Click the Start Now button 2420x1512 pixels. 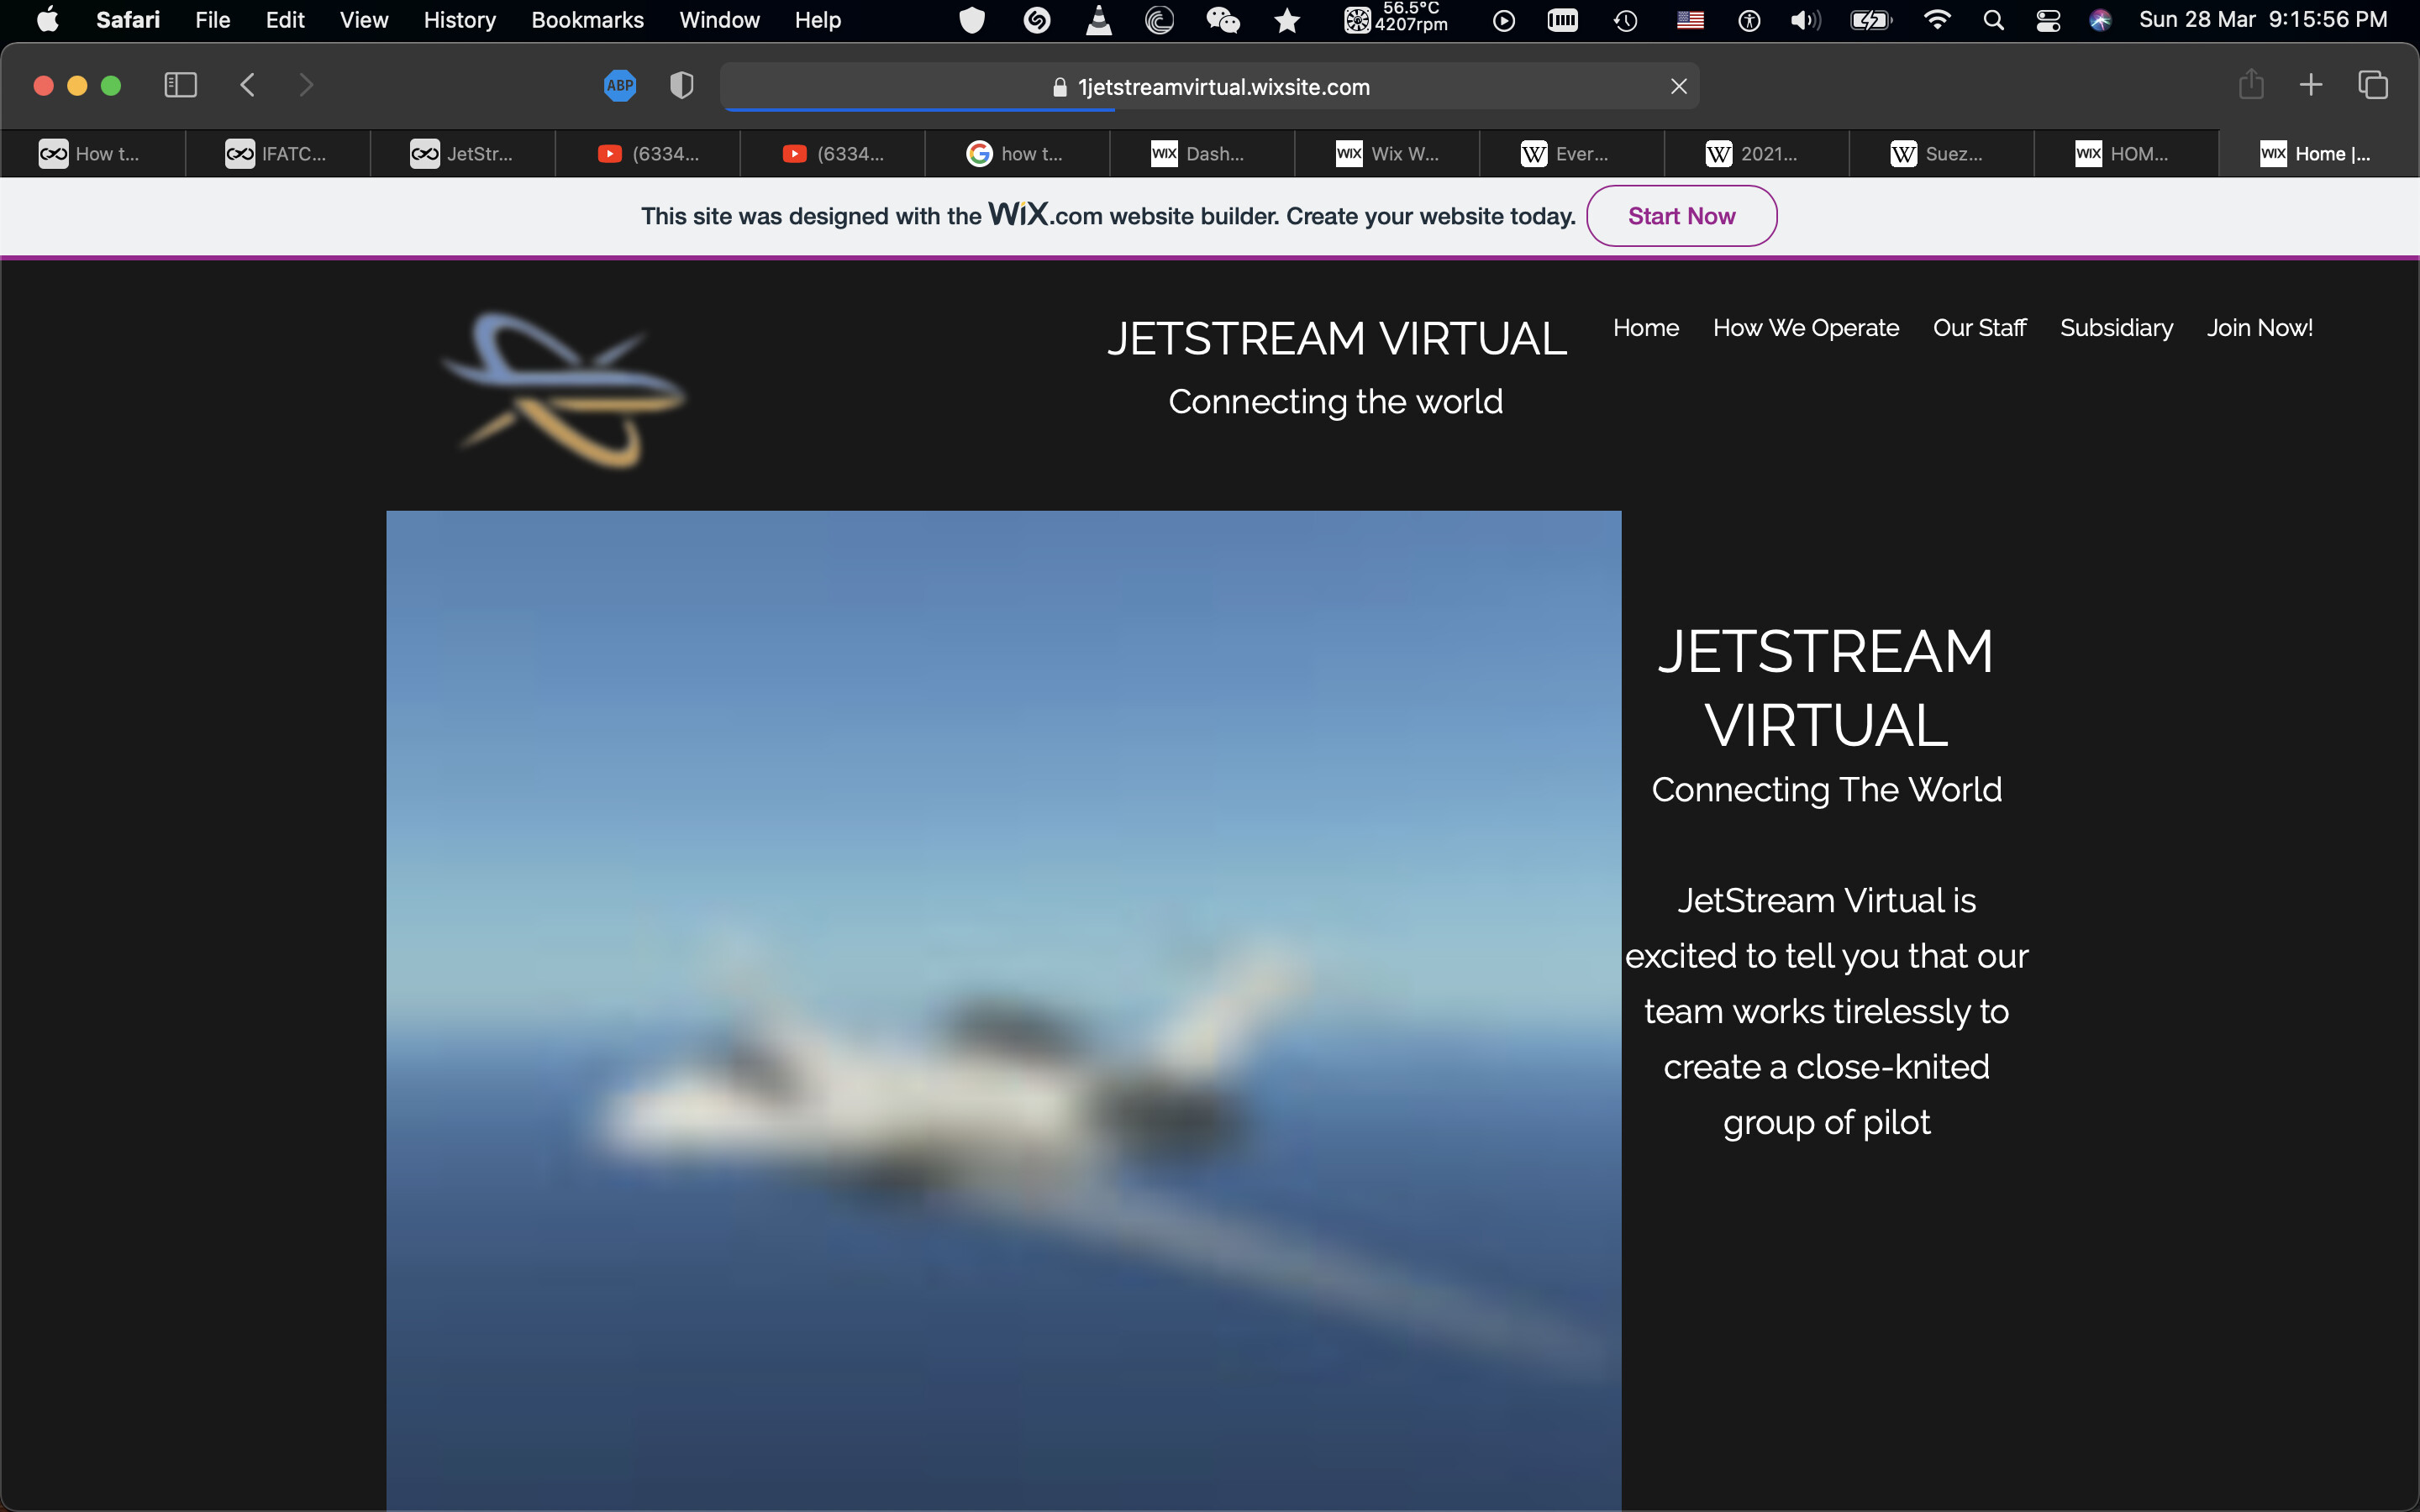1681,216
